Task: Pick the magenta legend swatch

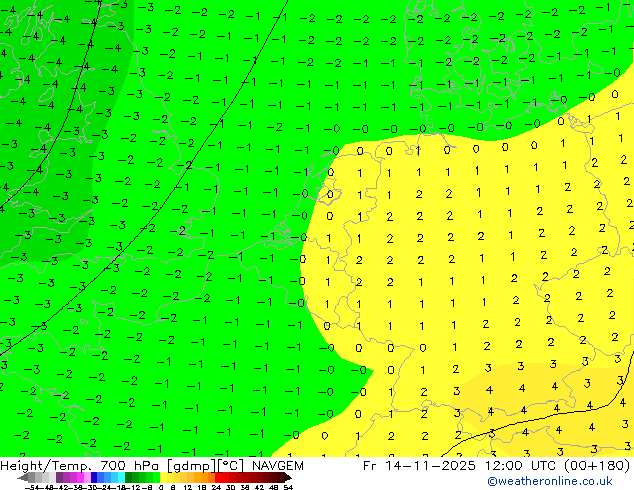Action: click(80, 477)
